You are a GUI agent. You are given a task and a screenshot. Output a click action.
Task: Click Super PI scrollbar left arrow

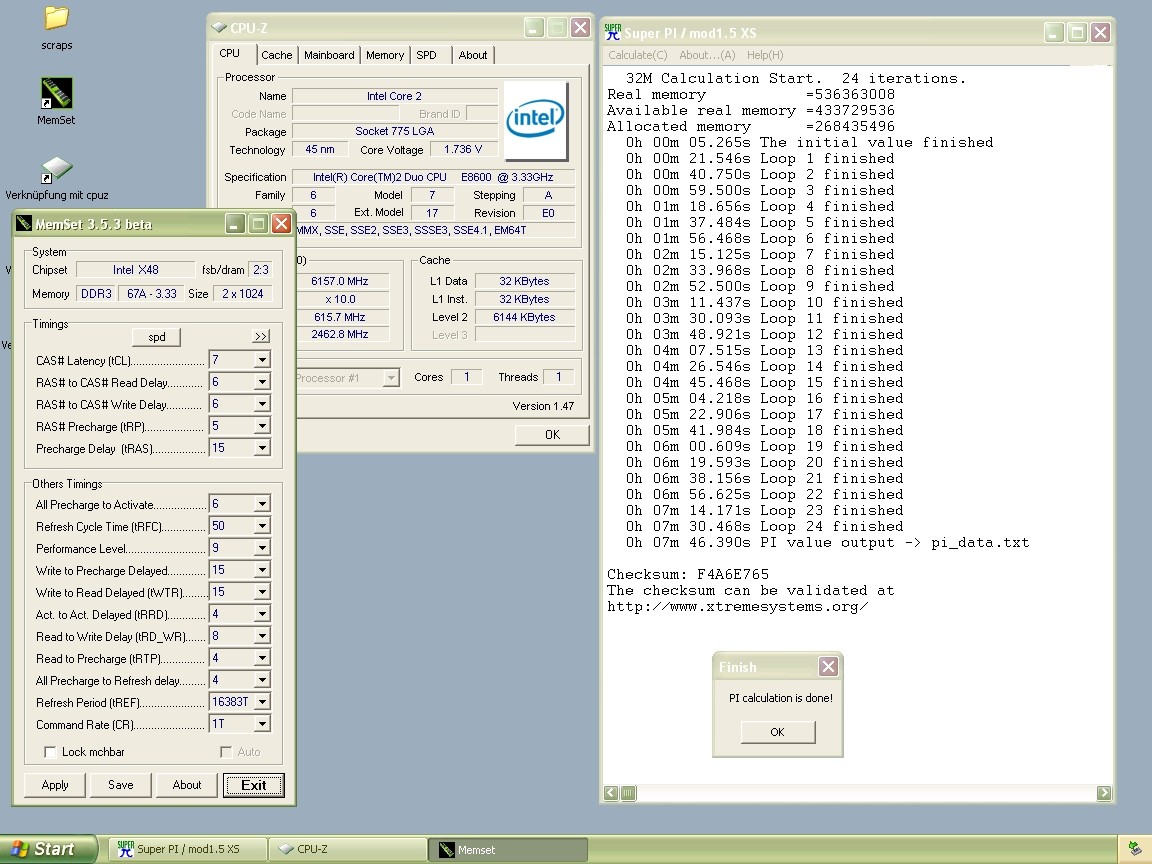[611, 793]
